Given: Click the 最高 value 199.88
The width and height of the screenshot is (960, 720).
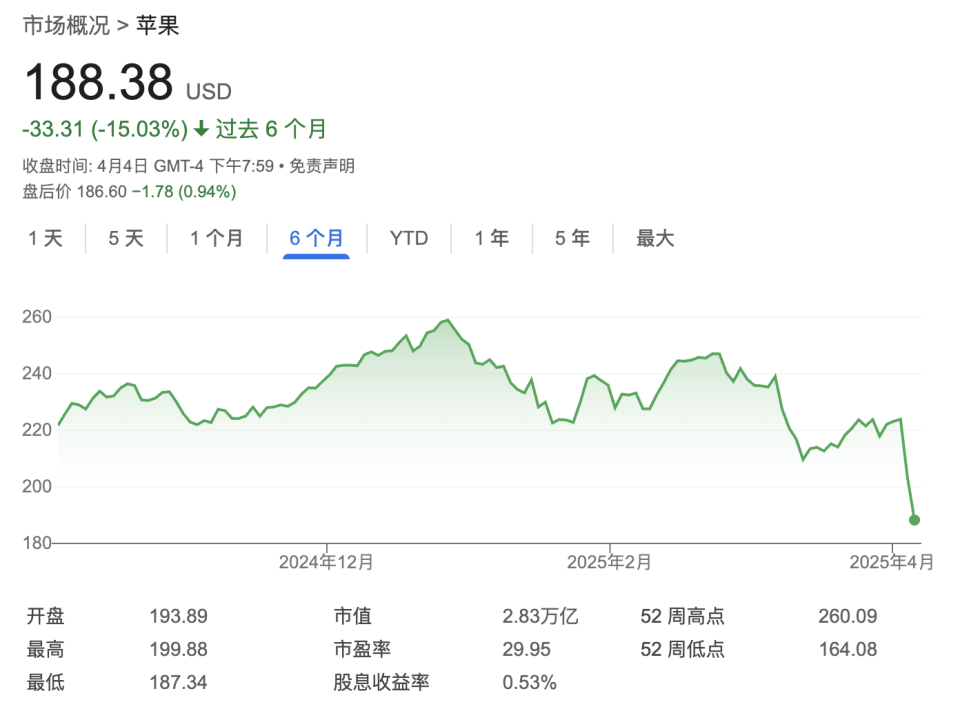Looking at the screenshot, I should pyautogui.click(x=178, y=649).
